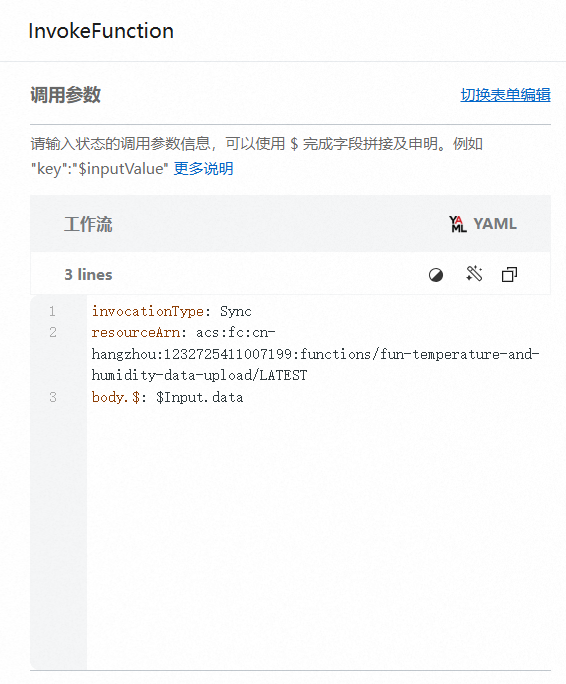Click the hangzhou account ID function path line
This screenshot has width=566, height=684.
[315, 354]
